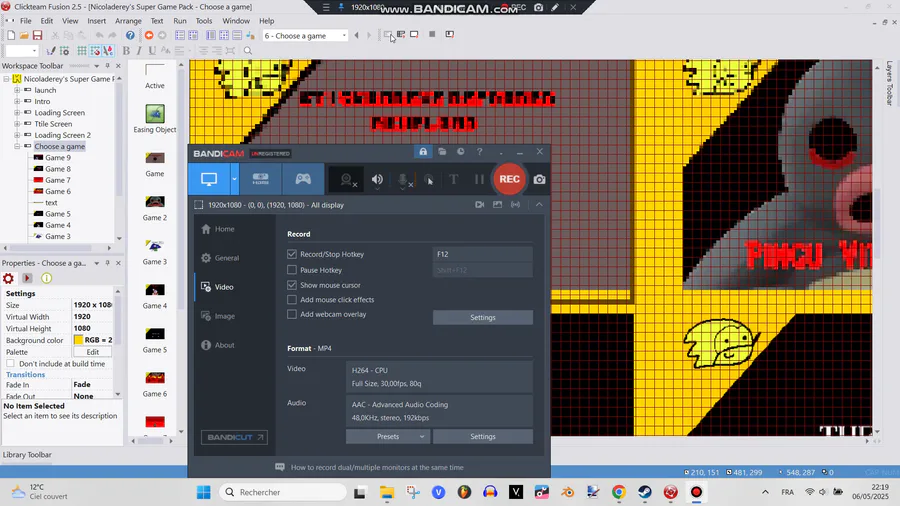Click the Italic formatting icon
Viewport: 900px width, 506px height.
[x=139, y=50]
